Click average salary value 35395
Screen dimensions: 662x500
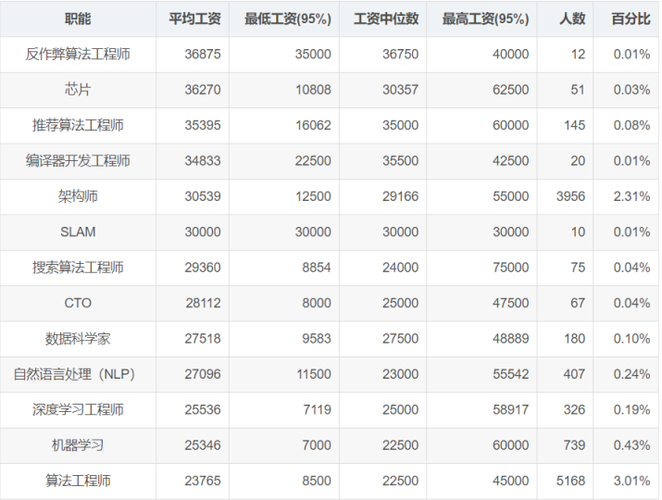tap(203, 125)
